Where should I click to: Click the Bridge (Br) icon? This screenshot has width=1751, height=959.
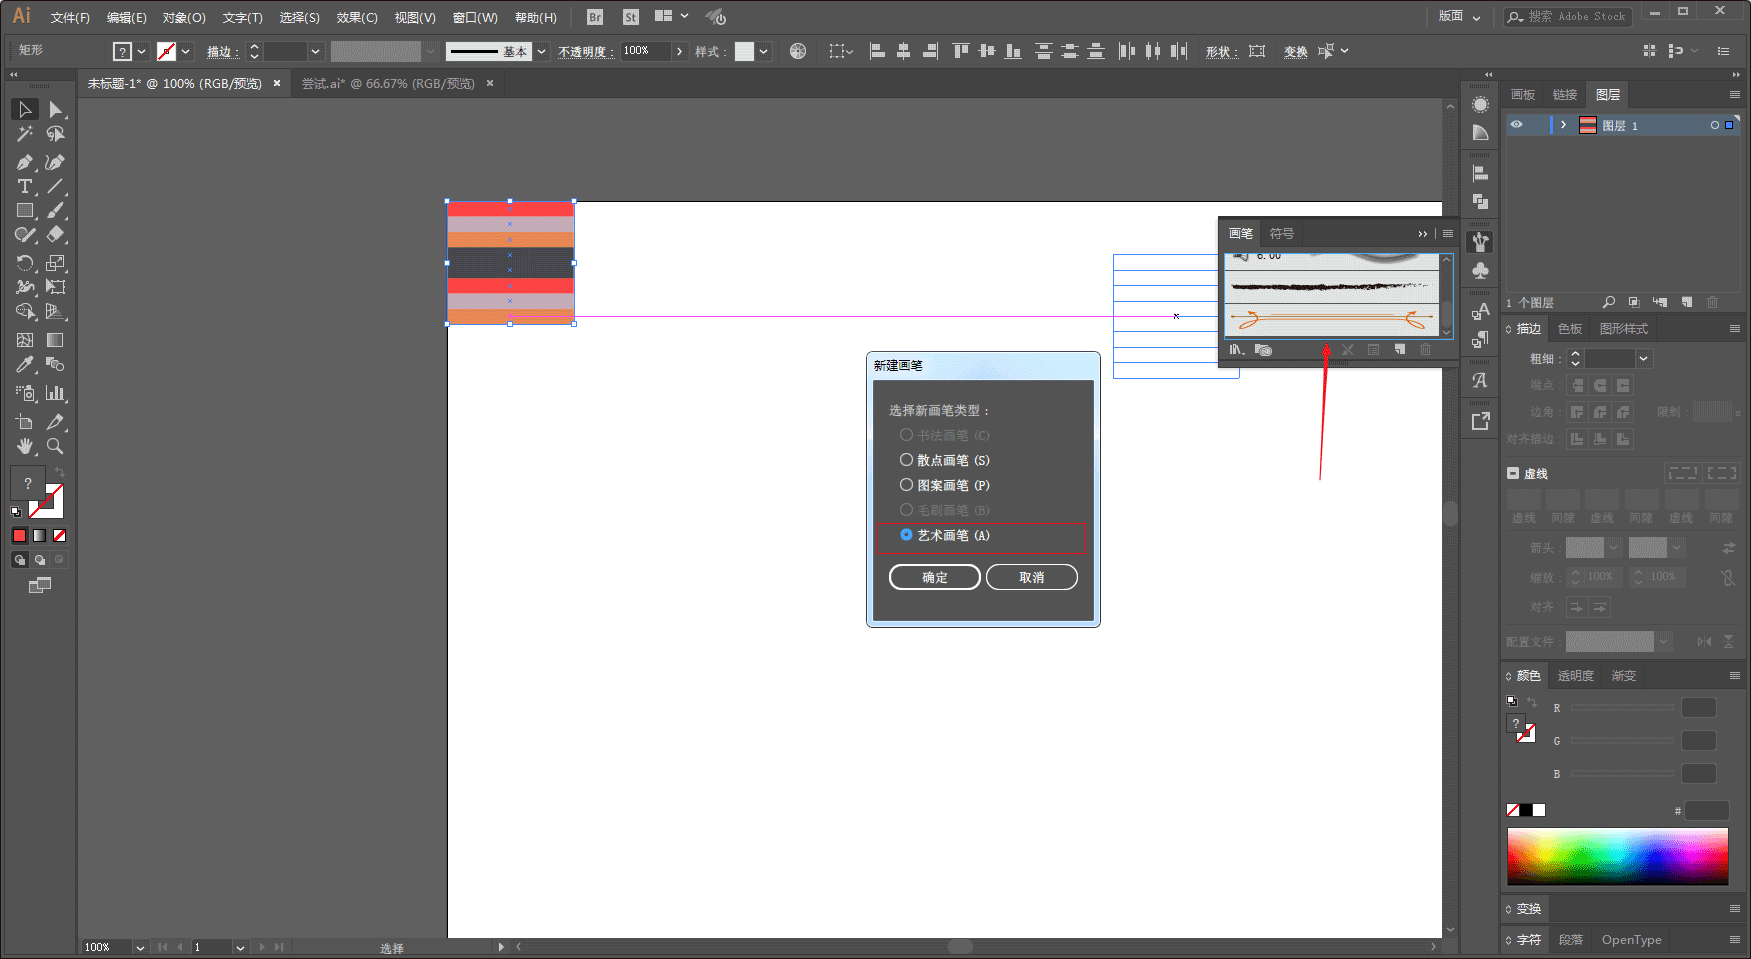click(x=595, y=17)
